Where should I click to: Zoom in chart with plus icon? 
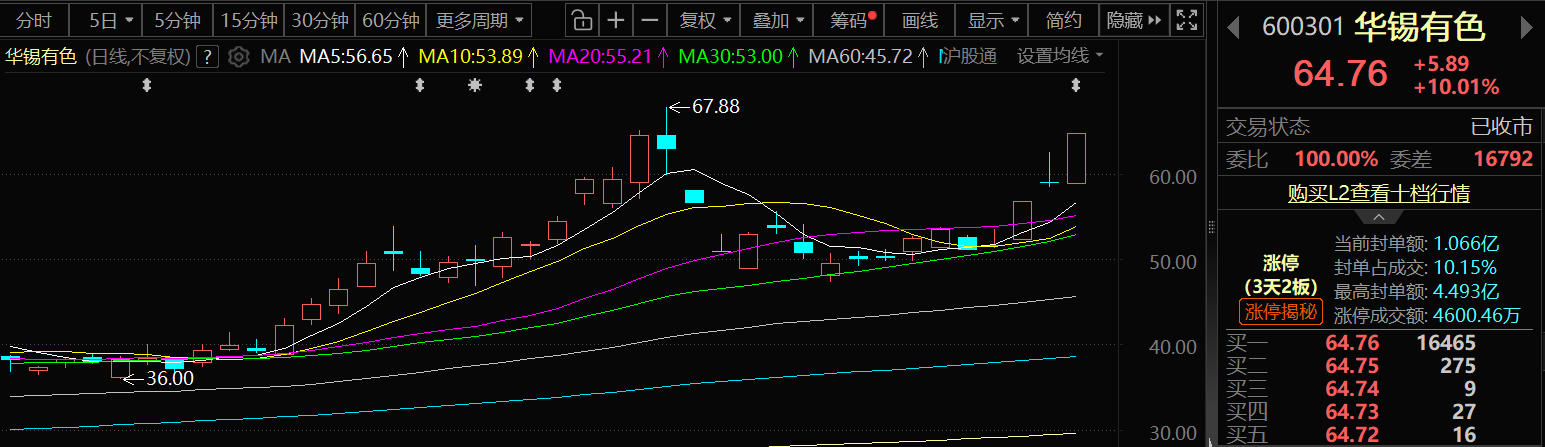[x=616, y=19]
